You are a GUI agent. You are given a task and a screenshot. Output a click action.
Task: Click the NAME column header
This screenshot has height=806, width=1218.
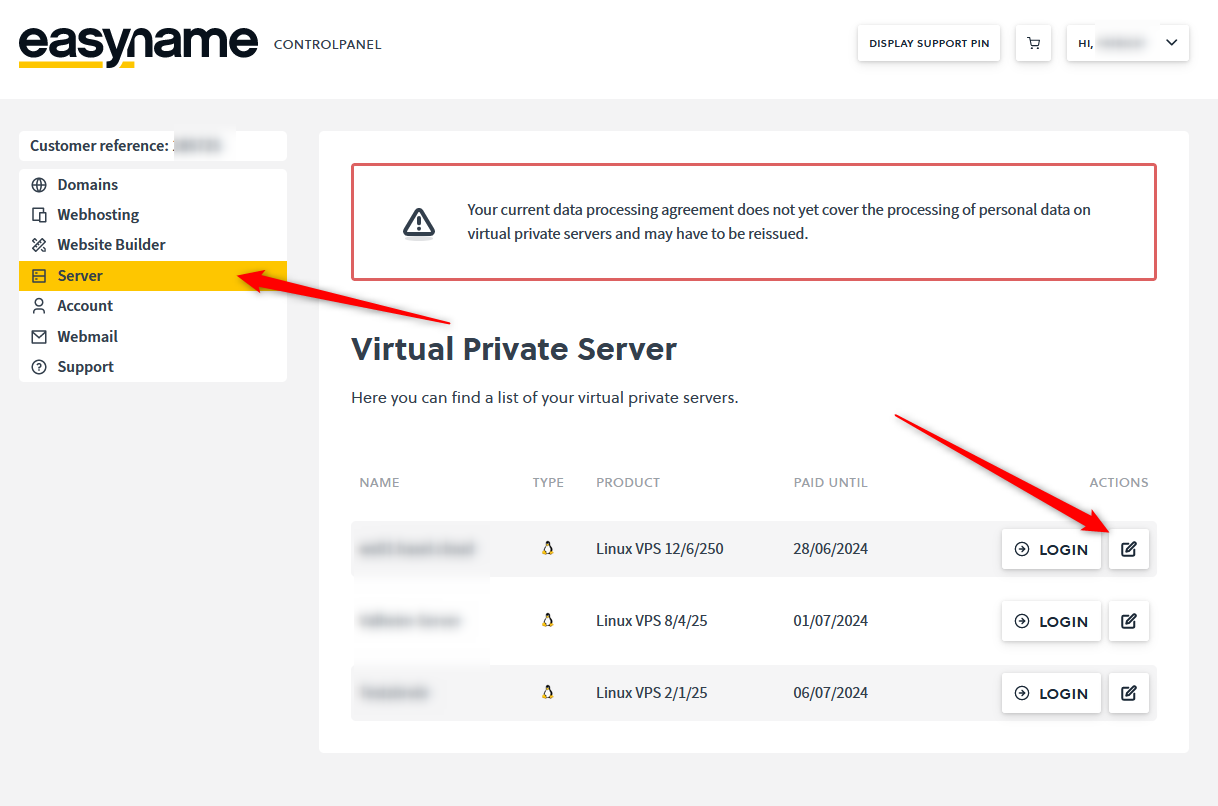(x=379, y=482)
